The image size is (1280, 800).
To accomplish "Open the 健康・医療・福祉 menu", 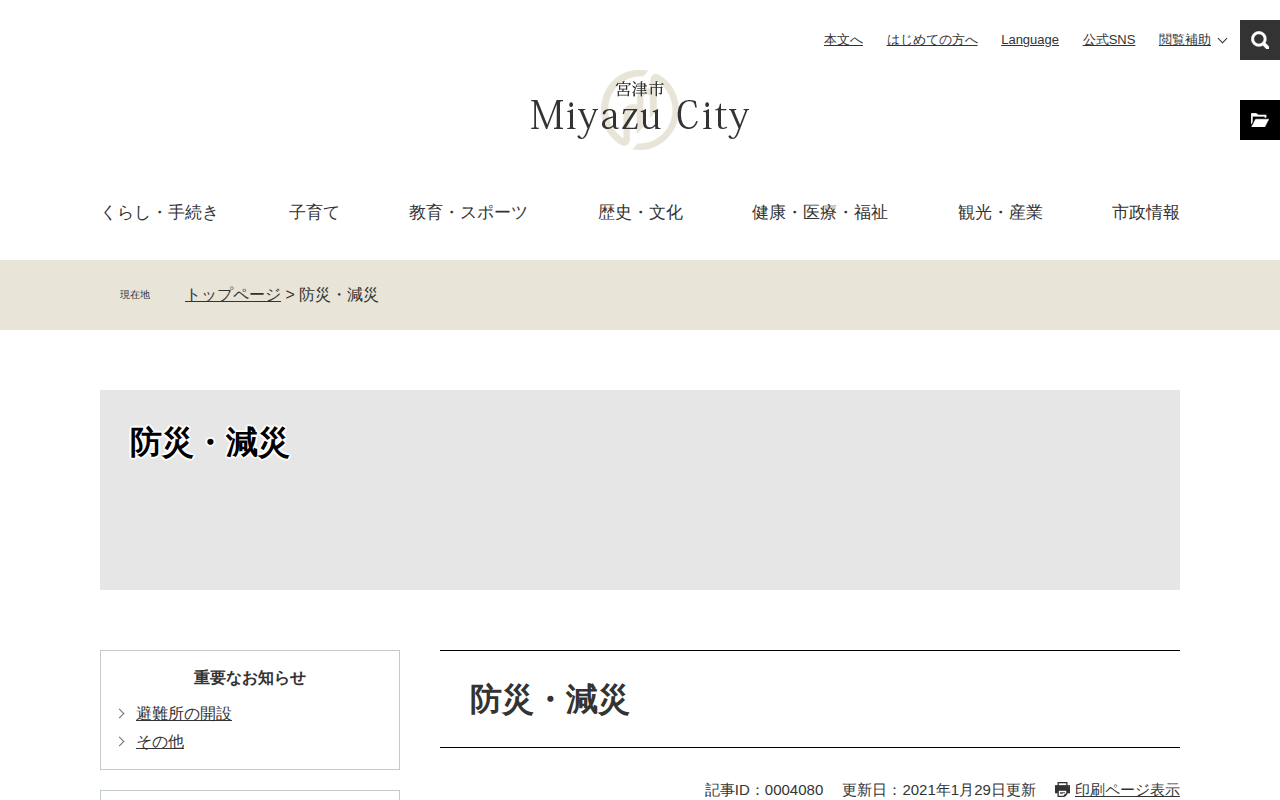I will (x=820, y=212).
